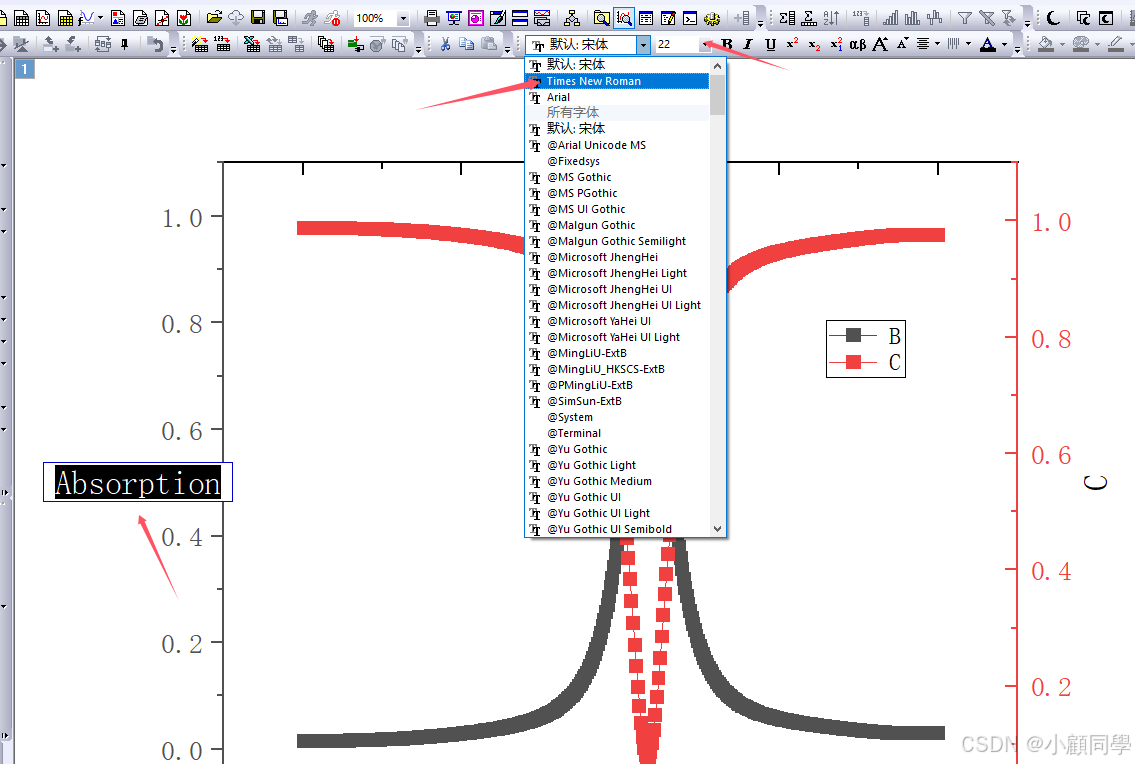This screenshot has height=764, width=1135.
Task: Choose @MingLiU_HKSCS-ExtB font entry
Action: (x=617, y=369)
